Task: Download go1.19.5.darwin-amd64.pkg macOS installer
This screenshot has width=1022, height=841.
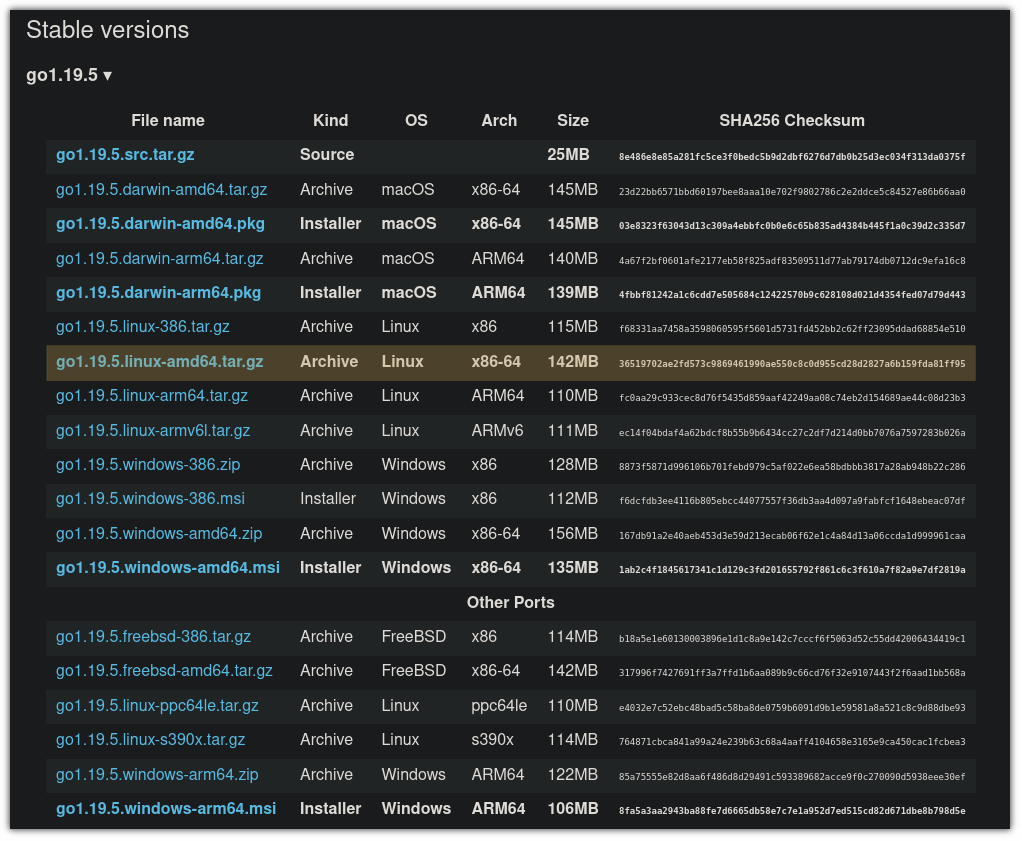Action: [160, 224]
